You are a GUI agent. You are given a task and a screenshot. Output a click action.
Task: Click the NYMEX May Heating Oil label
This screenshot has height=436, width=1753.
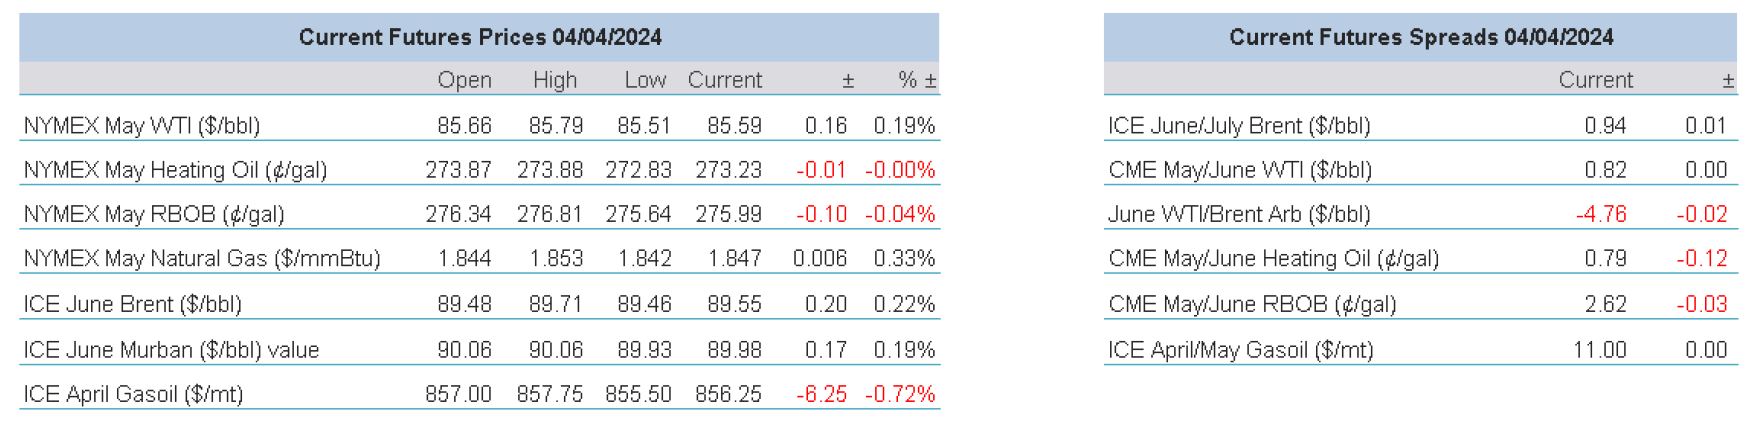tap(175, 170)
